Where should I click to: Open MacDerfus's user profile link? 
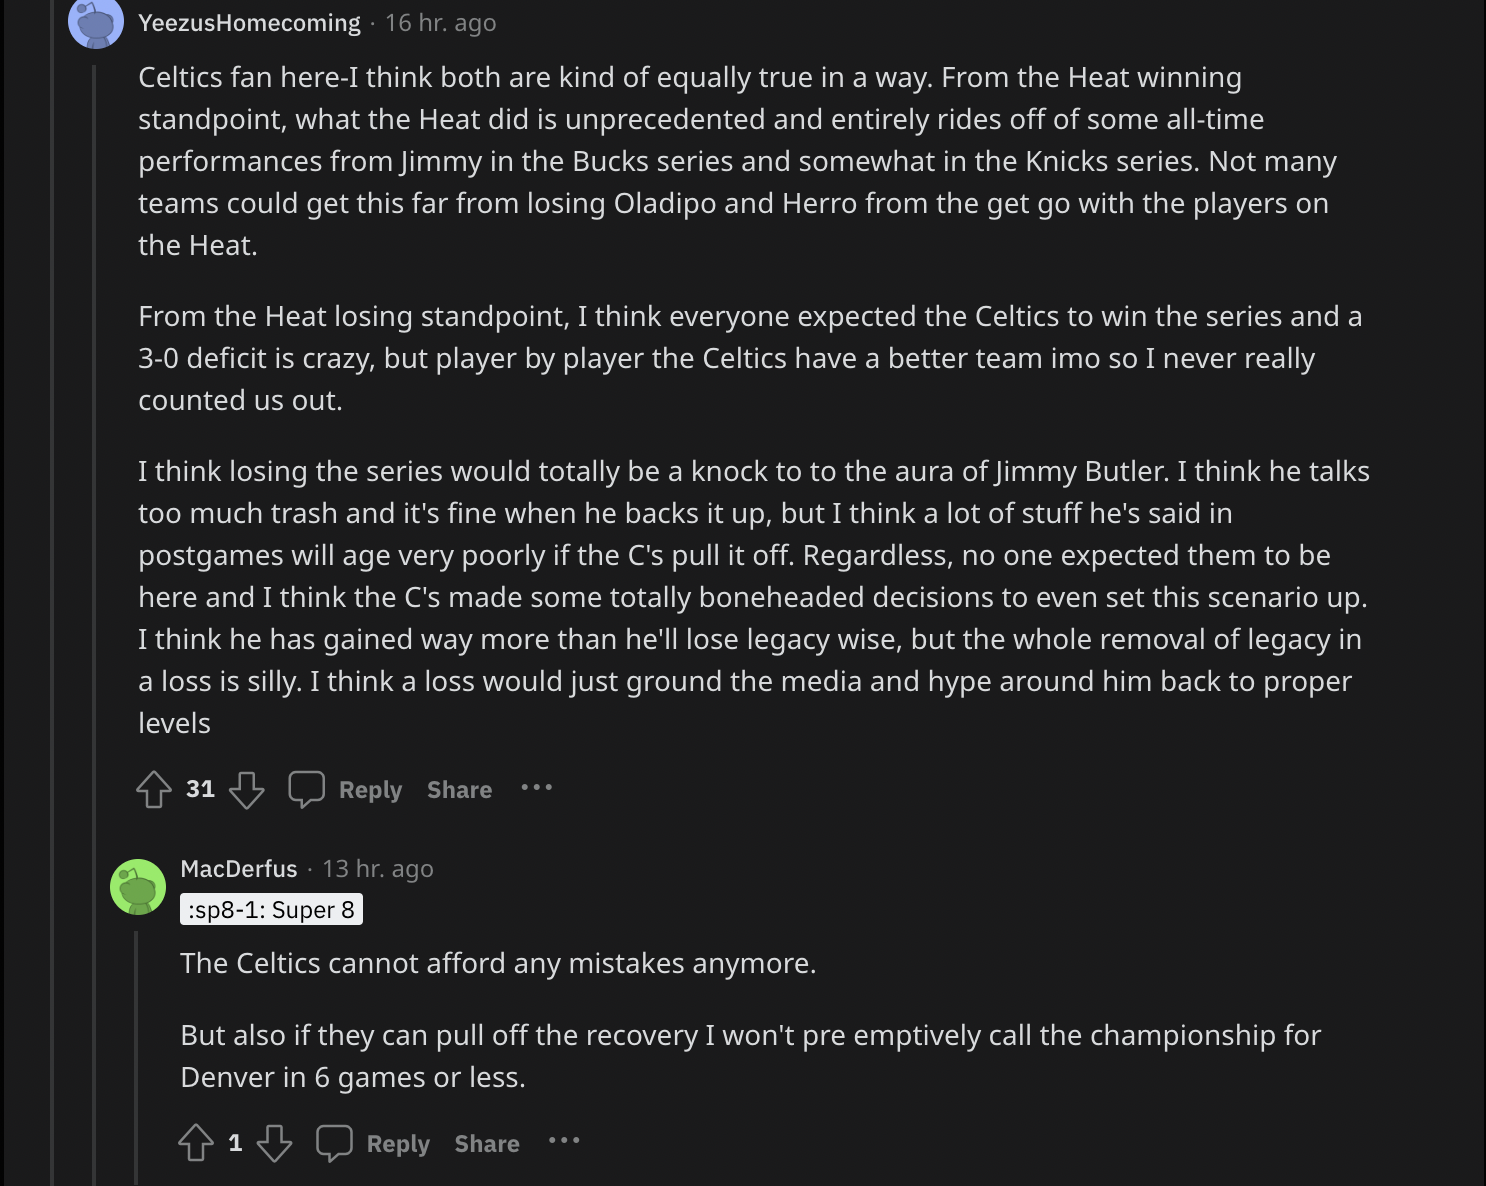point(239,869)
